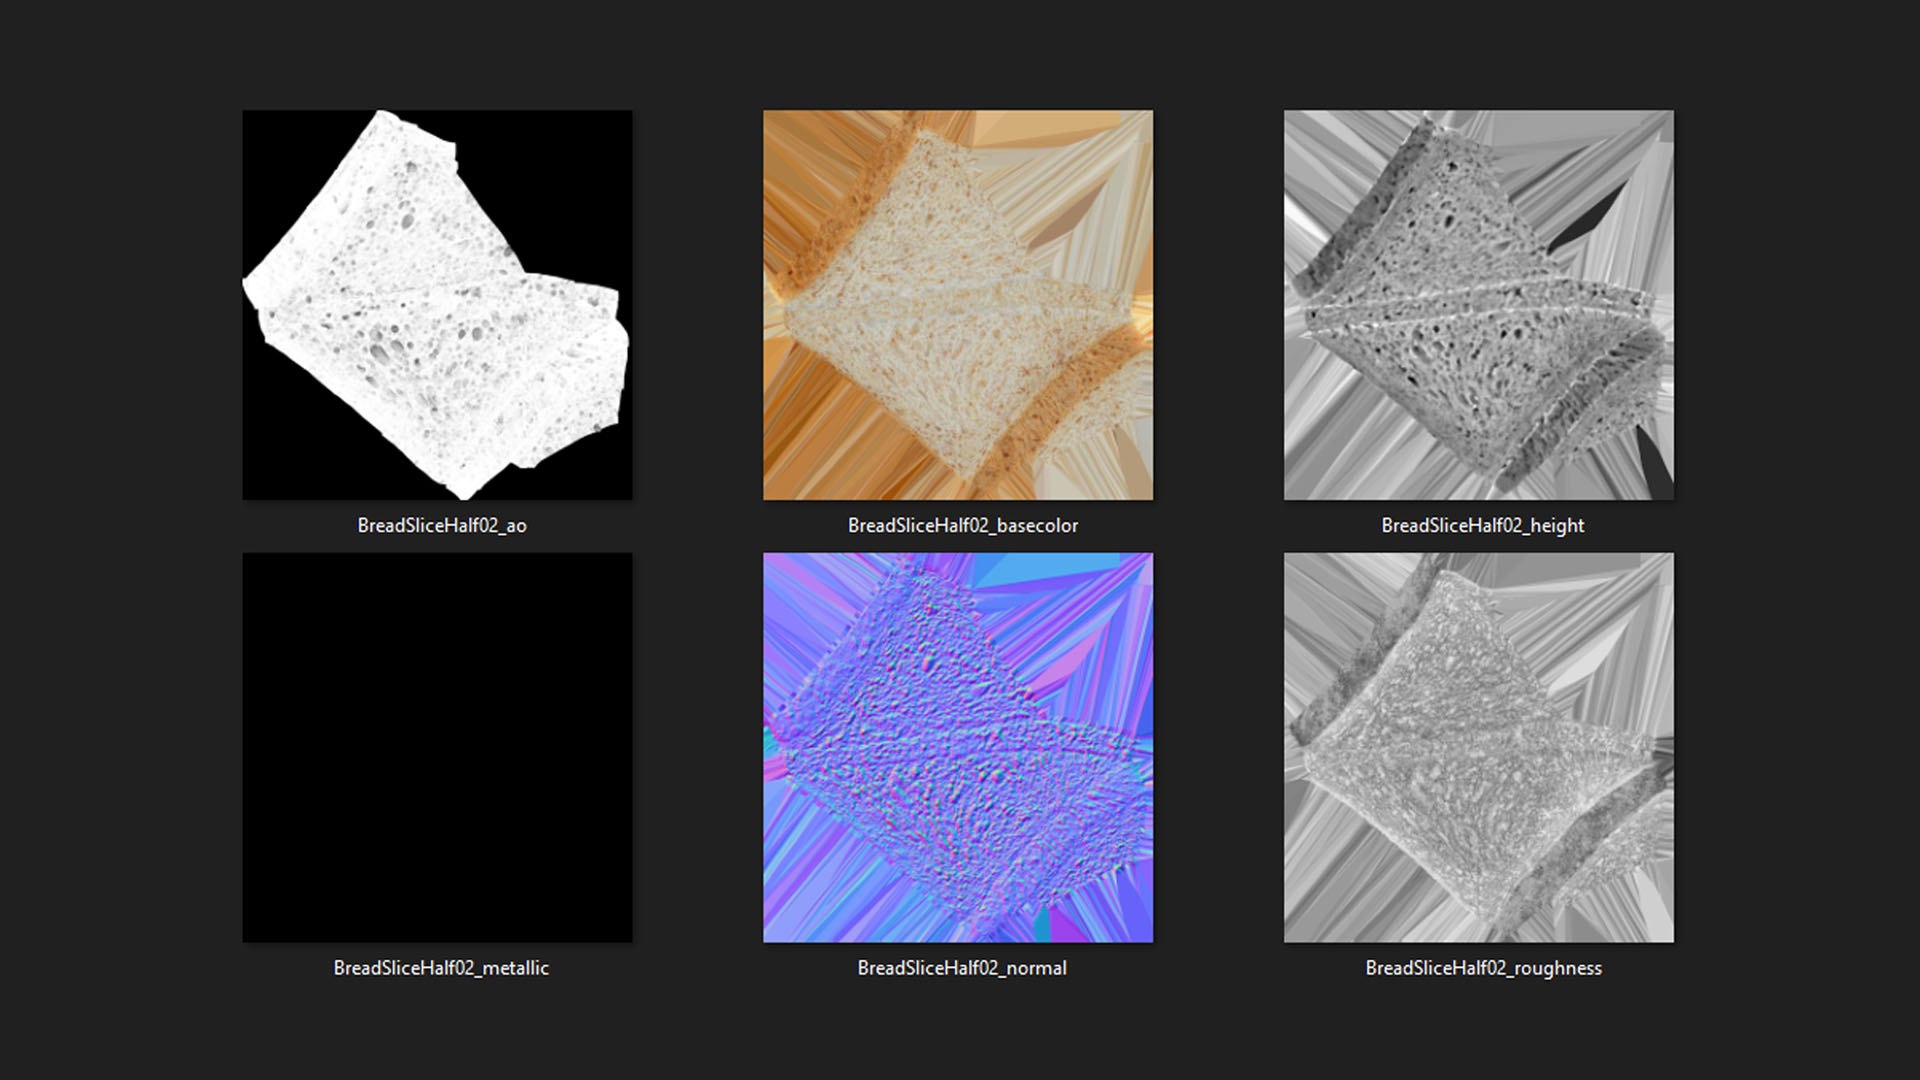This screenshot has width=1920, height=1080.
Task: Click the file name BreadSliceHalf02_height
Action: (1483, 526)
